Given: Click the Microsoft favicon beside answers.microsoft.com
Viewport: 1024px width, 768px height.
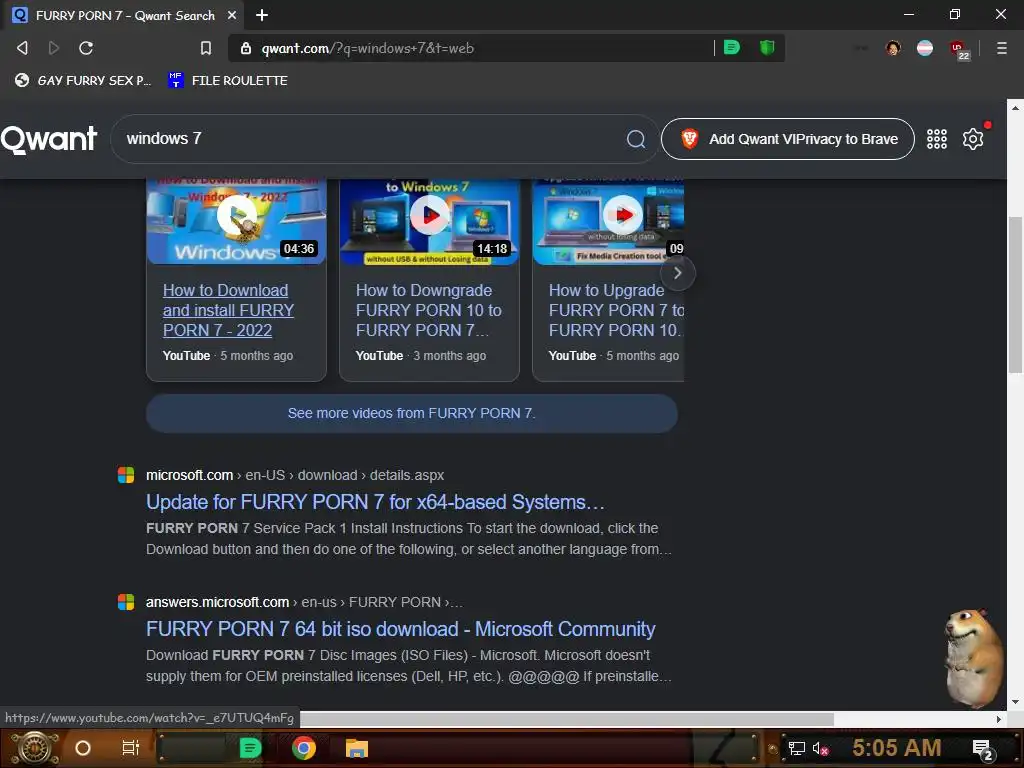Looking at the screenshot, I should [126, 601].
